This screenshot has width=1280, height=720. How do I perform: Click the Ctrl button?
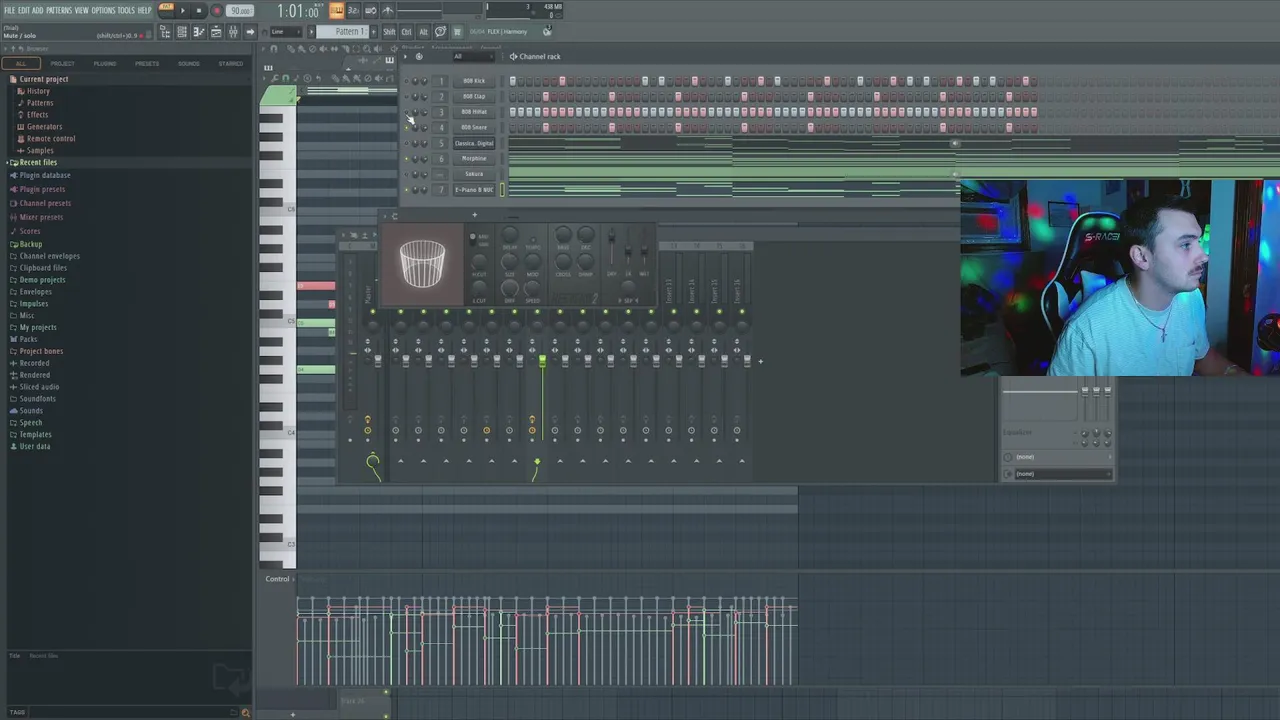406,31
